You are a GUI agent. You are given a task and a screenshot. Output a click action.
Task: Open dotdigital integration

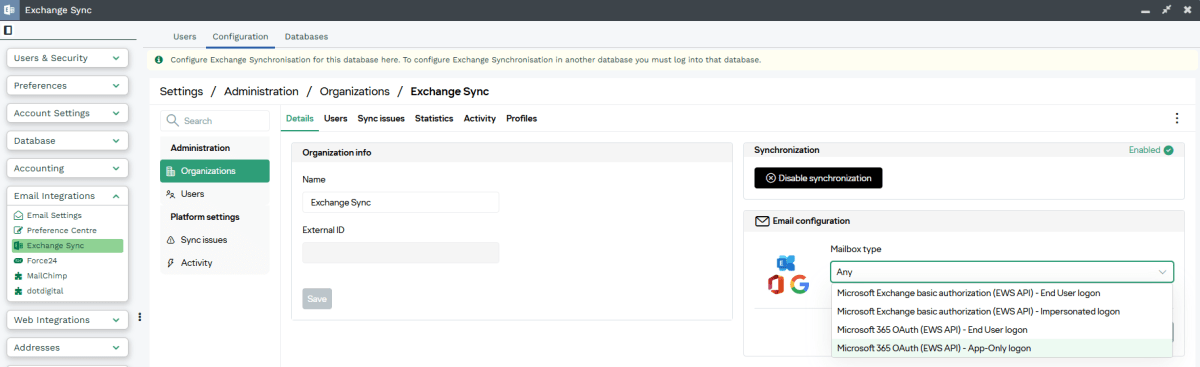[46, 291]
